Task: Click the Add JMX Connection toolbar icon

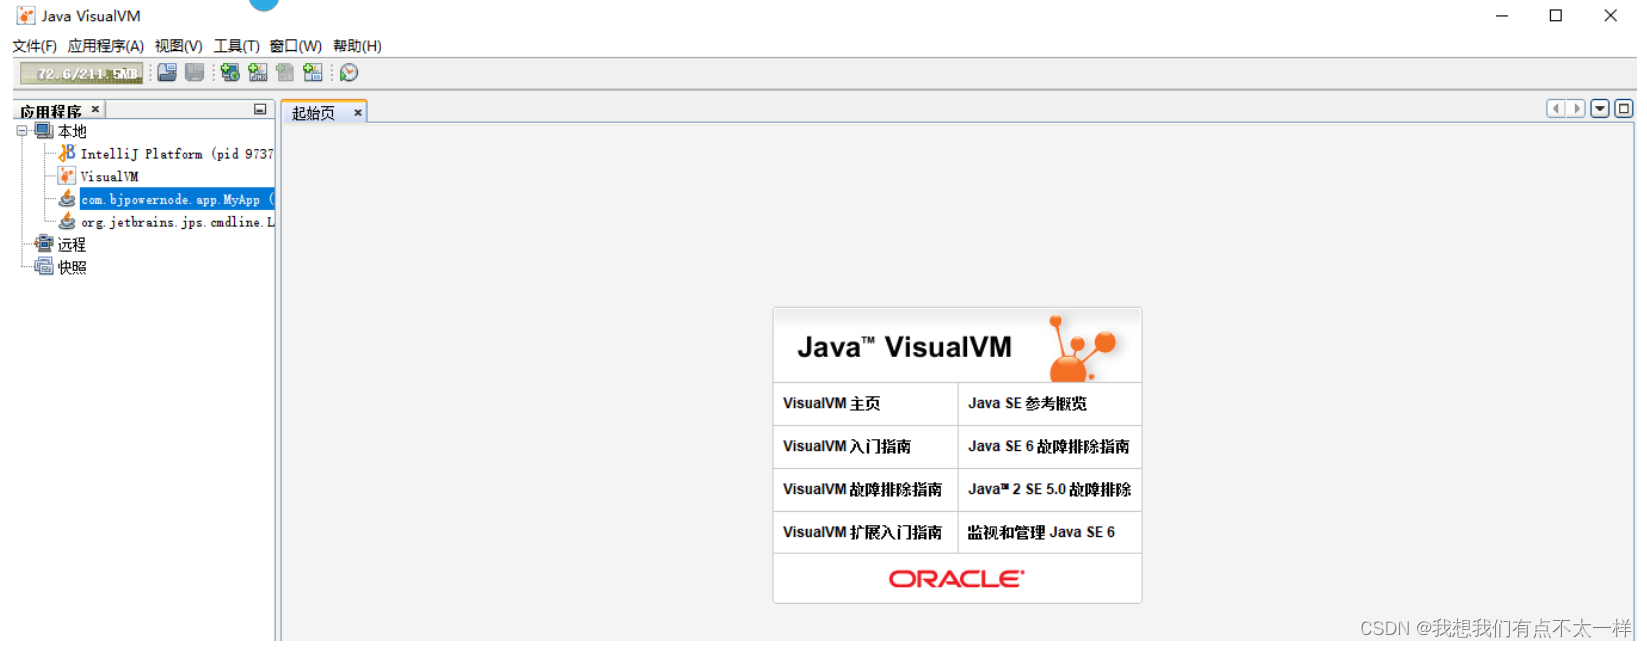Action: pyautogui.click(x=258, y=73)
